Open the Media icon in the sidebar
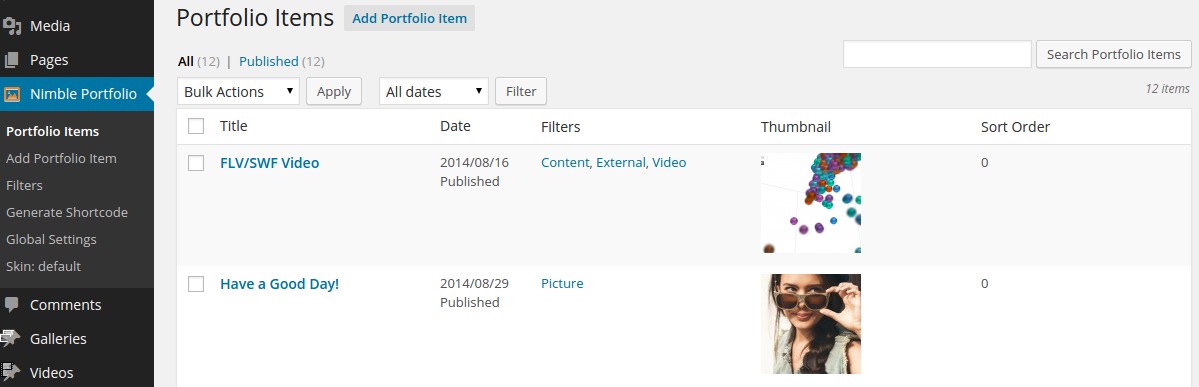Viewport: 1199px width, 387px height. point(11,26)
